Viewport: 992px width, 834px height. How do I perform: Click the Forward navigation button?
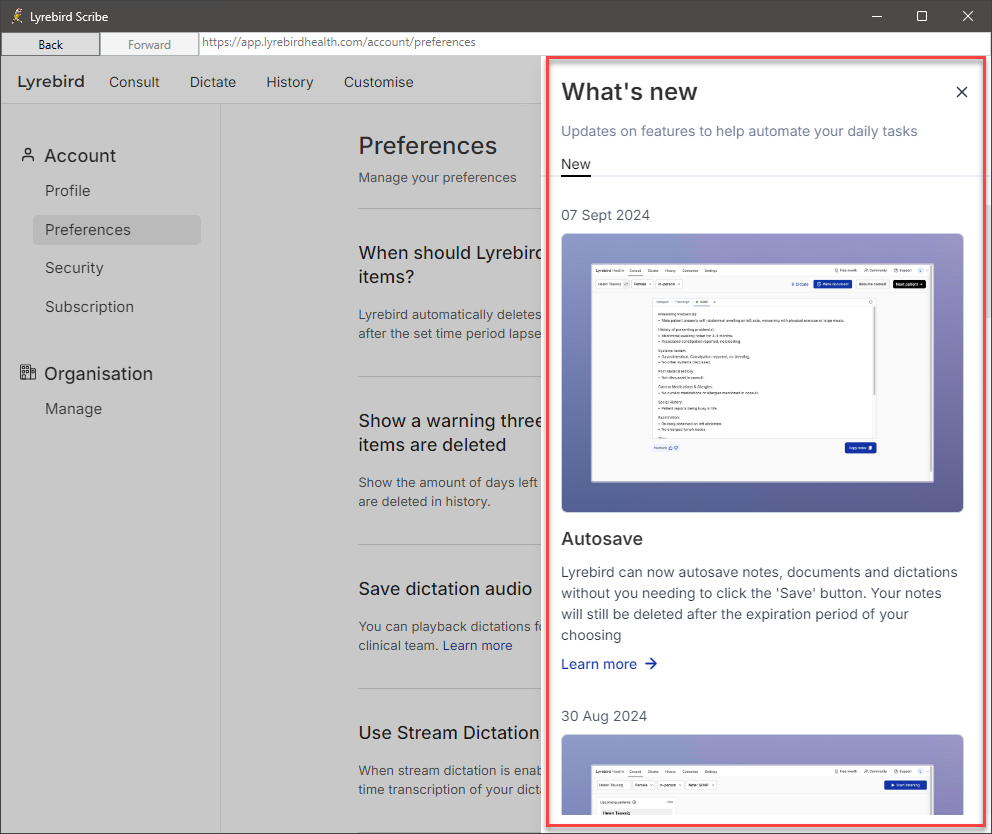tap(149, 44)
